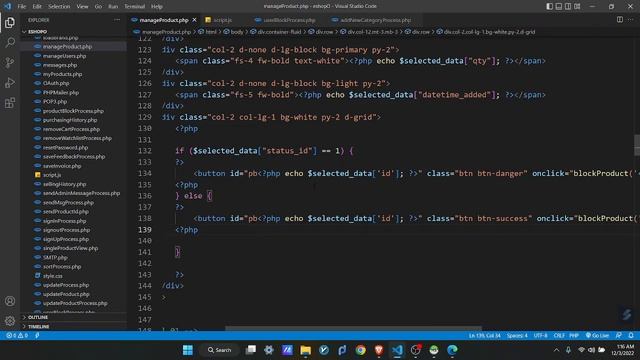Viewport: 640px width, 360px height.
Task: Open Explorer panel more actions ellipsis
Action: tap(117, 20)
